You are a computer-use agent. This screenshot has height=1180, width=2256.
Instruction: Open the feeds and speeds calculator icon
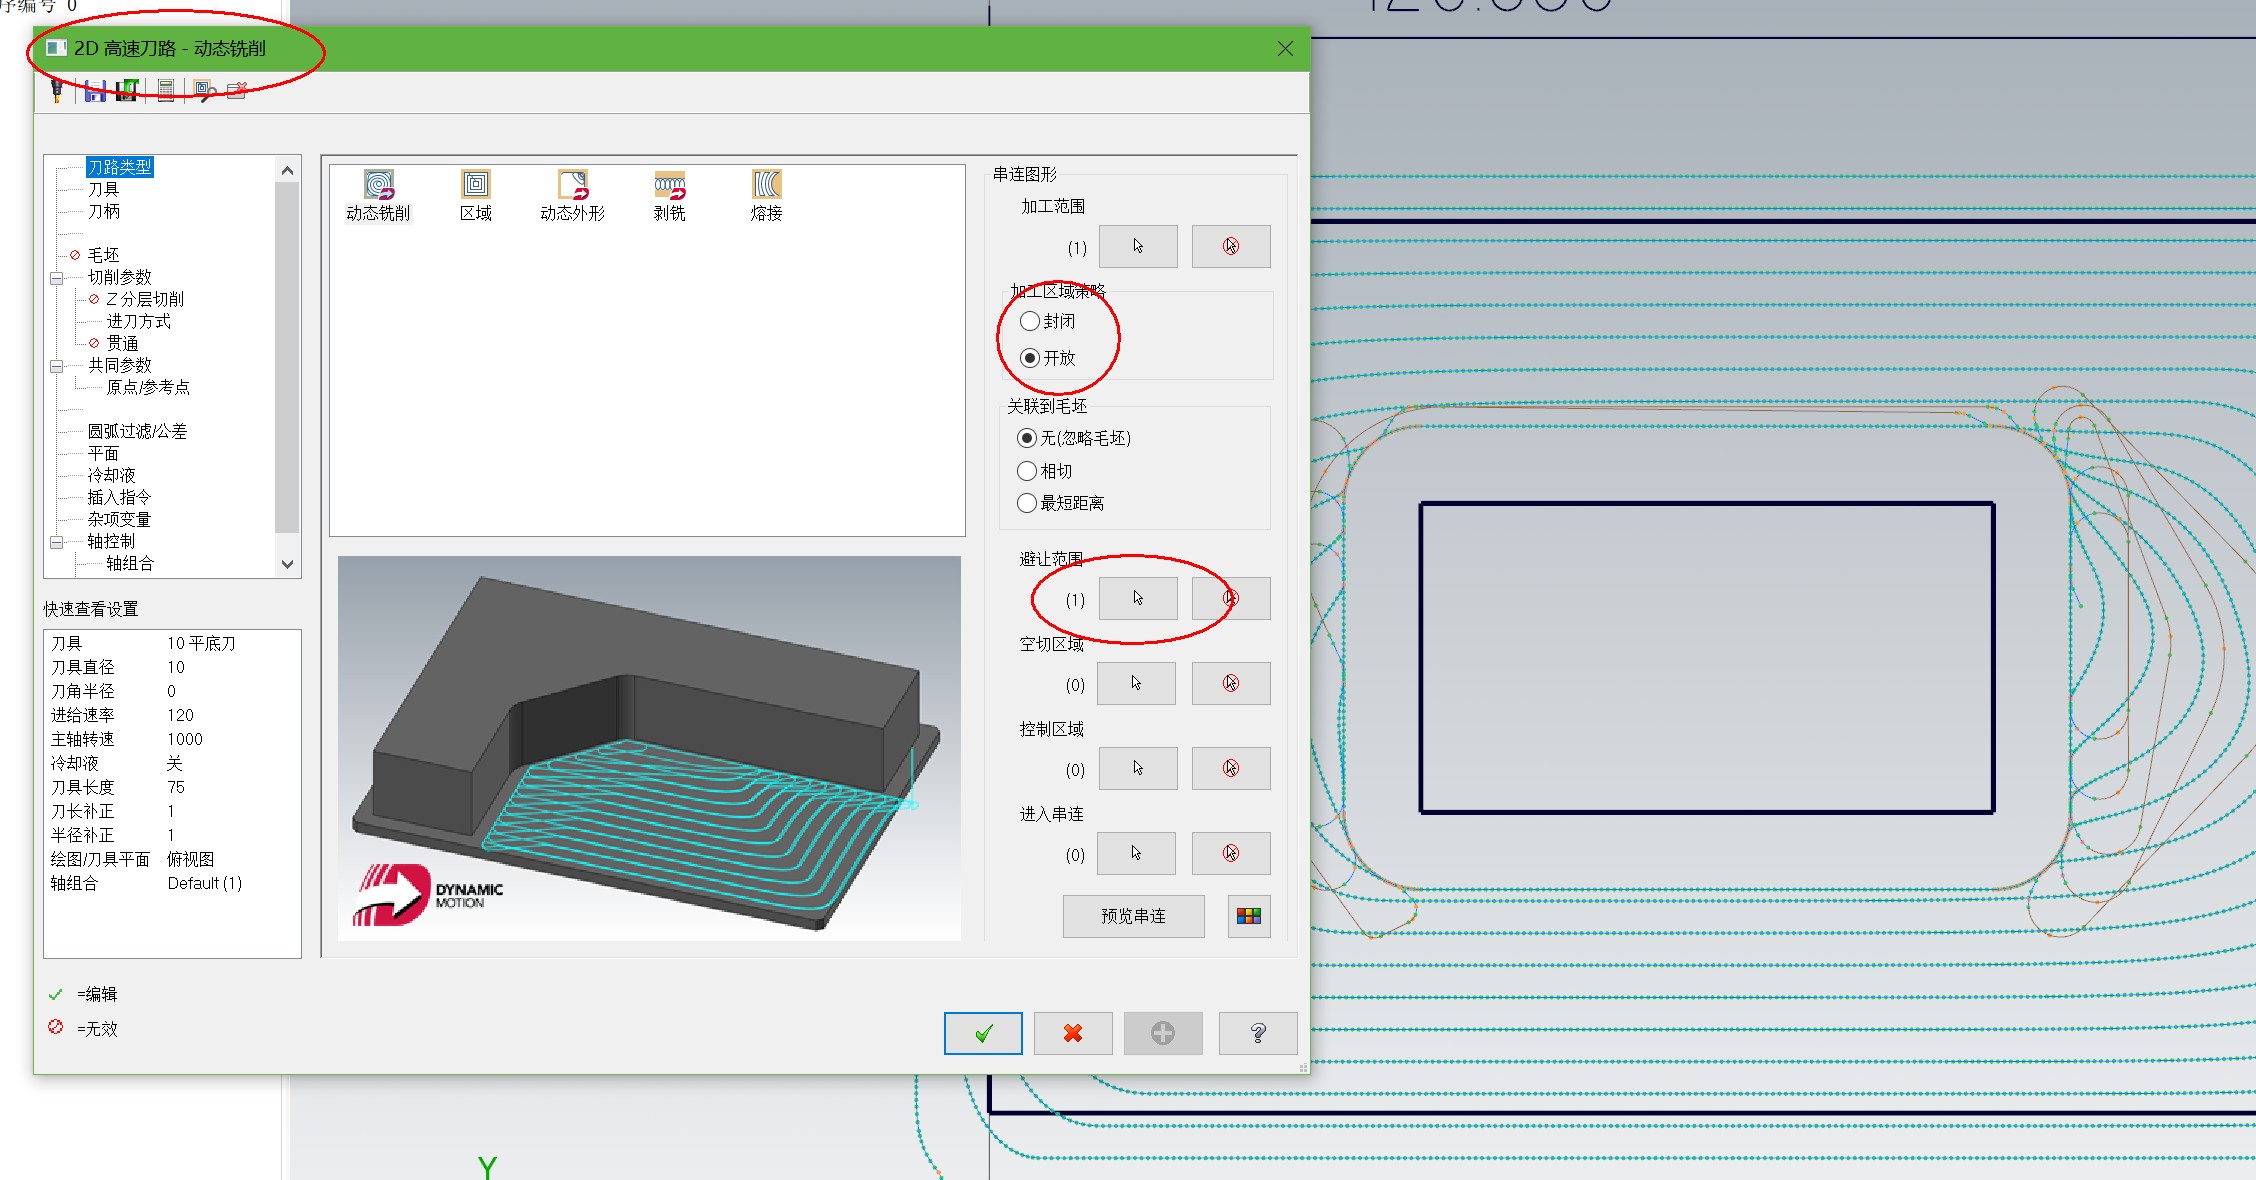[x=166, y=92]
